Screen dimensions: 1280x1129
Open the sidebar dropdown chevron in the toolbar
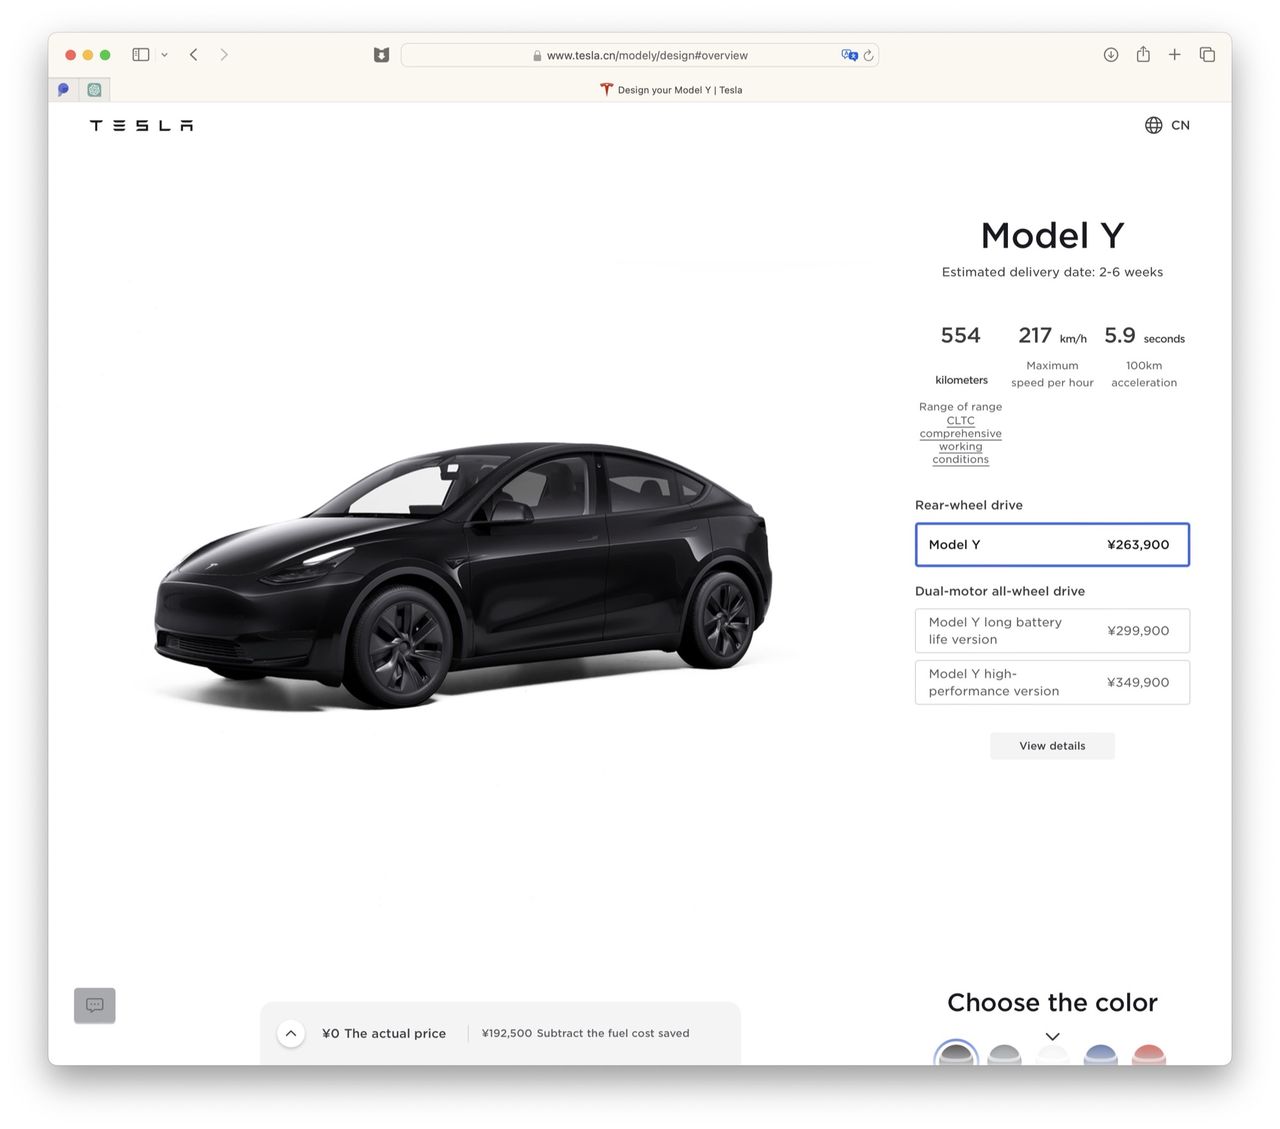click(x=165, y=55)
